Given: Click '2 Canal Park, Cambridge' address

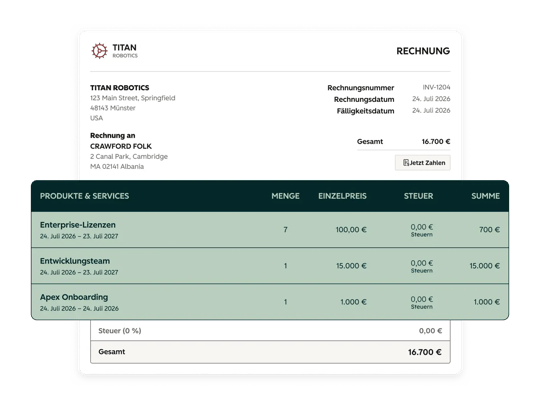Looking at the screenshot, I should coord(129,156).
